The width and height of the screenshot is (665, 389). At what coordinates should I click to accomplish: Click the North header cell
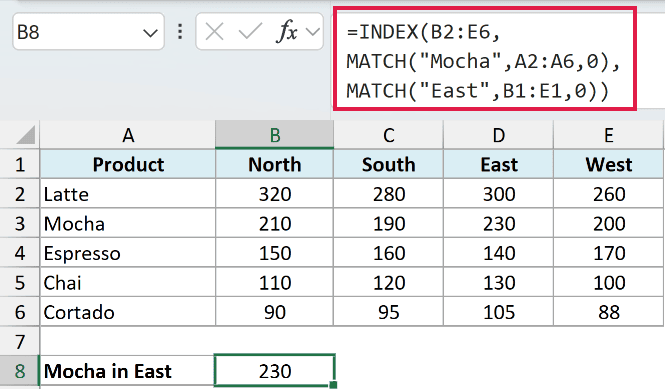point(274,164)
